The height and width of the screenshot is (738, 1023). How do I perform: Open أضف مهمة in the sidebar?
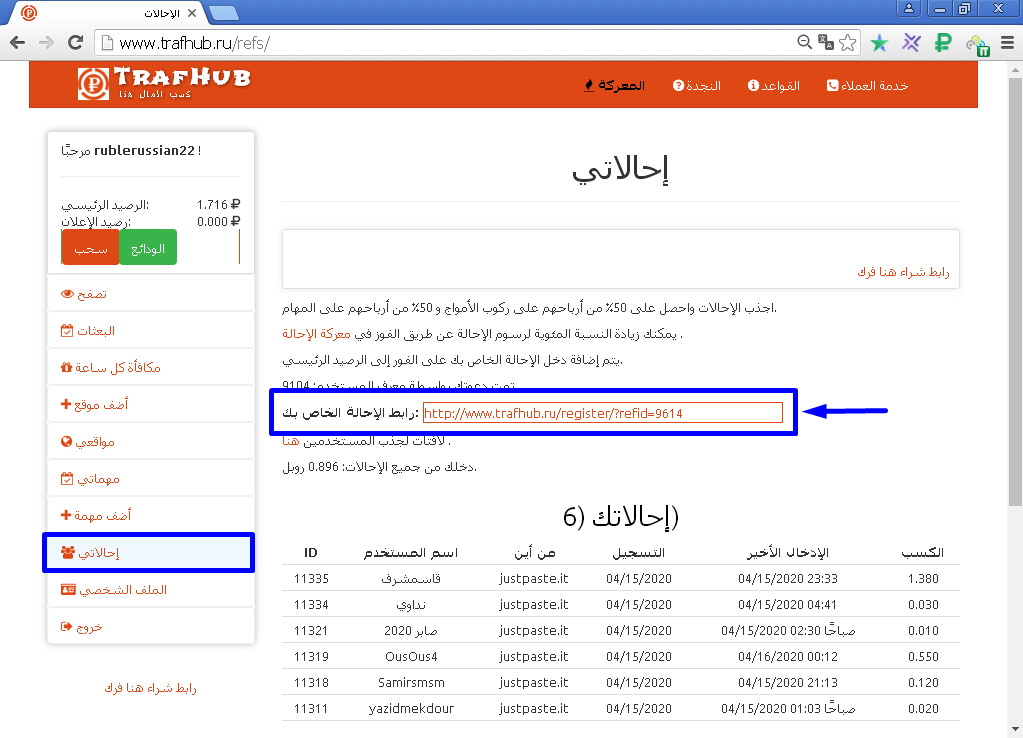tap(151, 515)
